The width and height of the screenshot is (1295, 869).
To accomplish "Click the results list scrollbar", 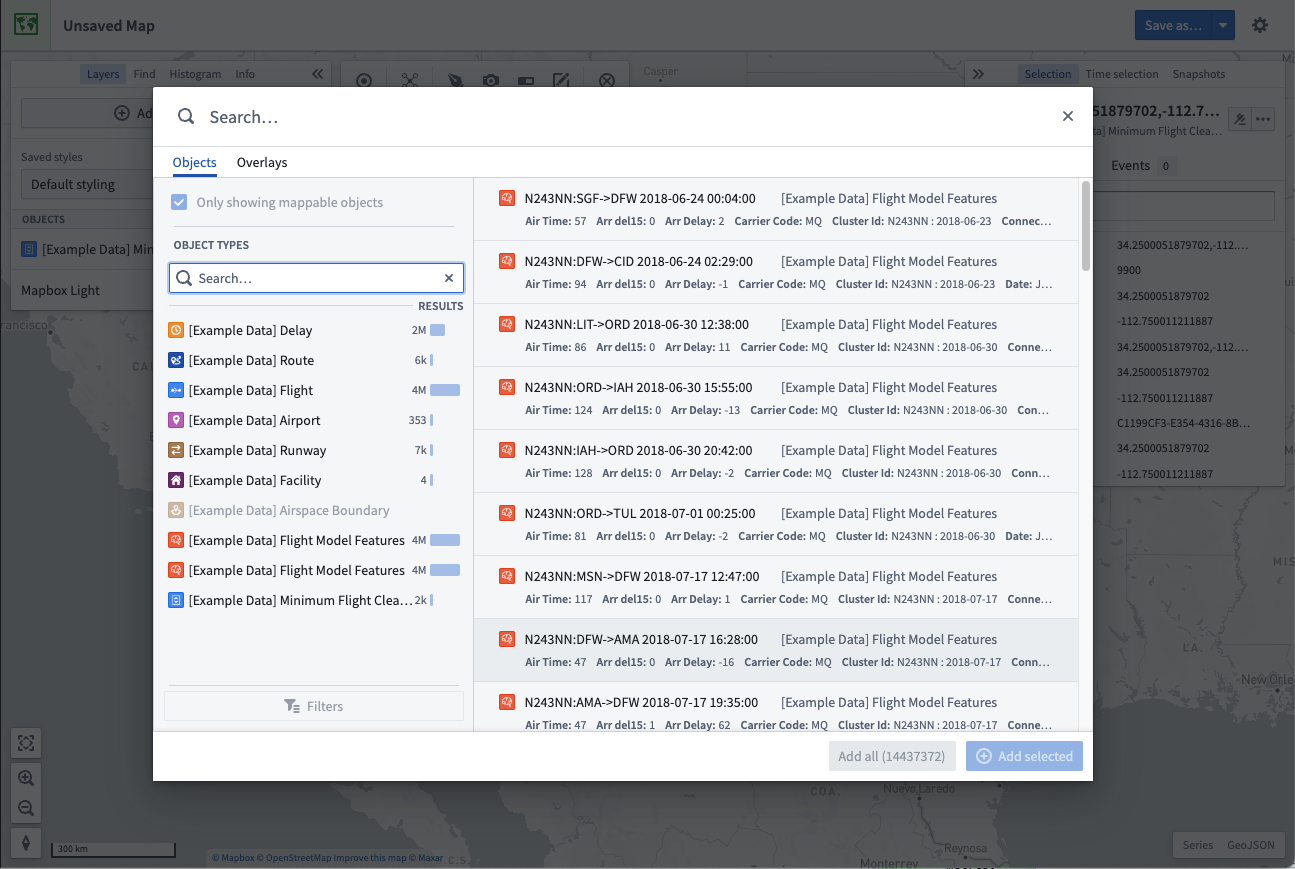I will tap(1085, 225).
